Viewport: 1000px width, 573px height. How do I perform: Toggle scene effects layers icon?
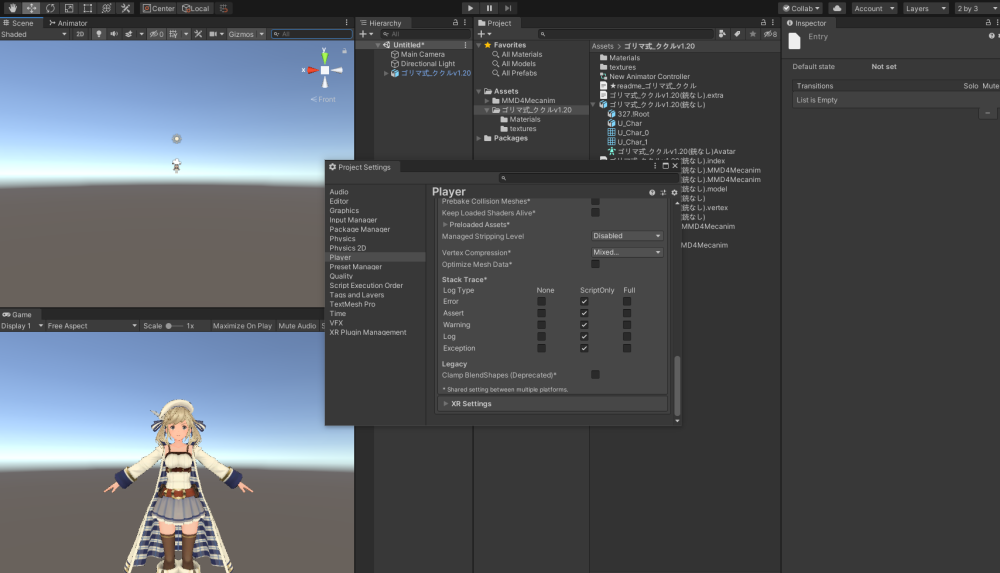[129, 34]
